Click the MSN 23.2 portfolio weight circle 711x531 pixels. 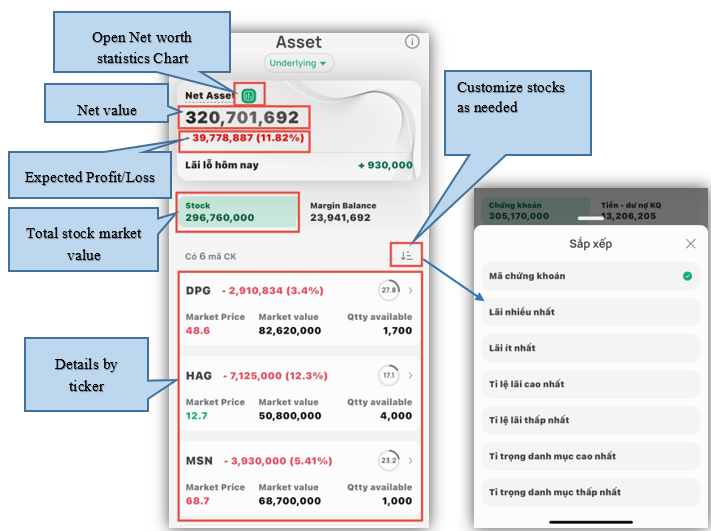tap(388, 461)
